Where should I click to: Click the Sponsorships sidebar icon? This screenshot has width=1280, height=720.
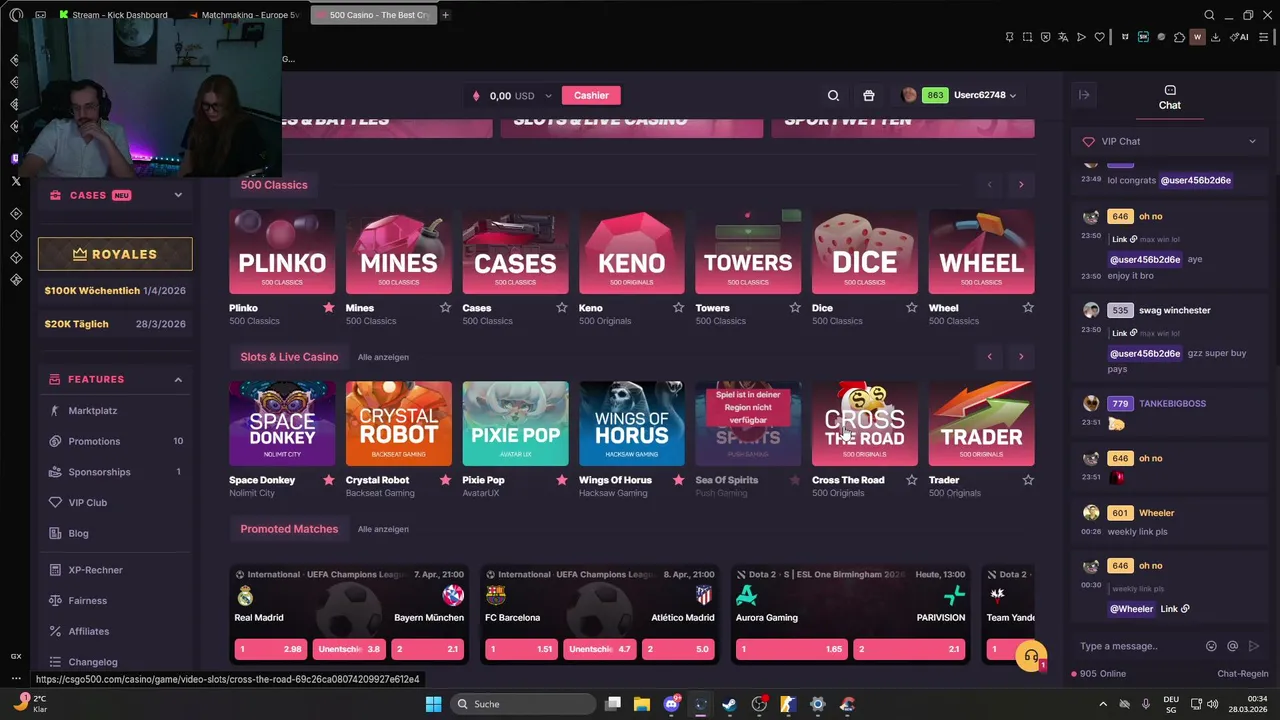[x=55, y=472]
